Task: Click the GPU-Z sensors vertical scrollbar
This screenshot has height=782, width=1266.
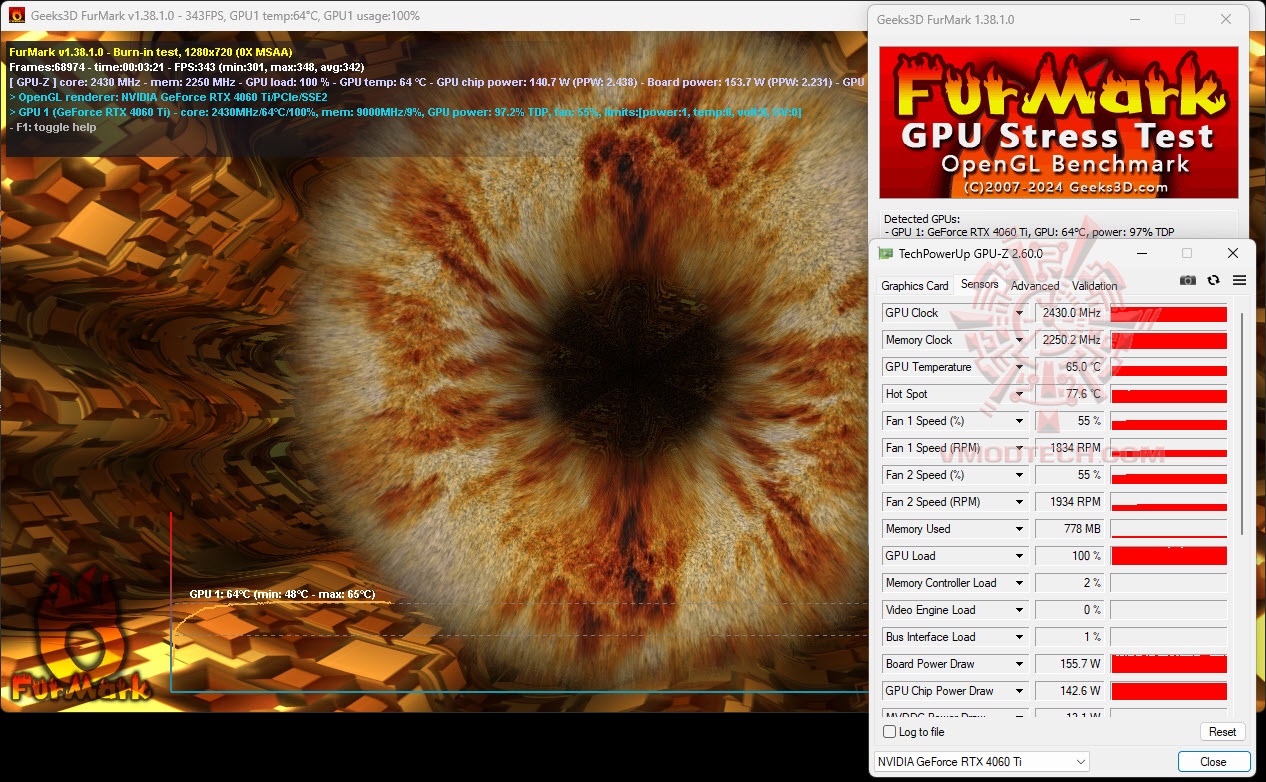Action: pyautogui.click(x=1242, y=423)
